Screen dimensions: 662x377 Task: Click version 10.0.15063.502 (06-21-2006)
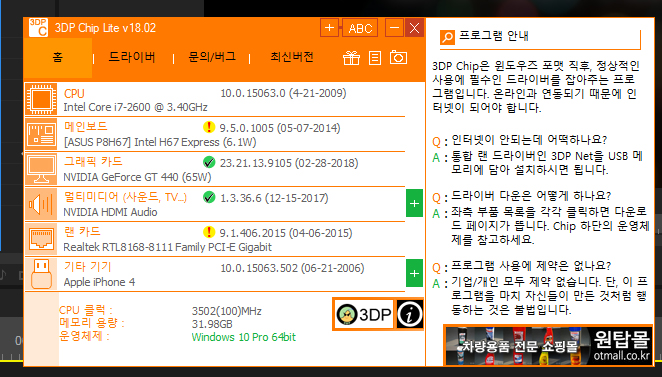click(292, 268)
